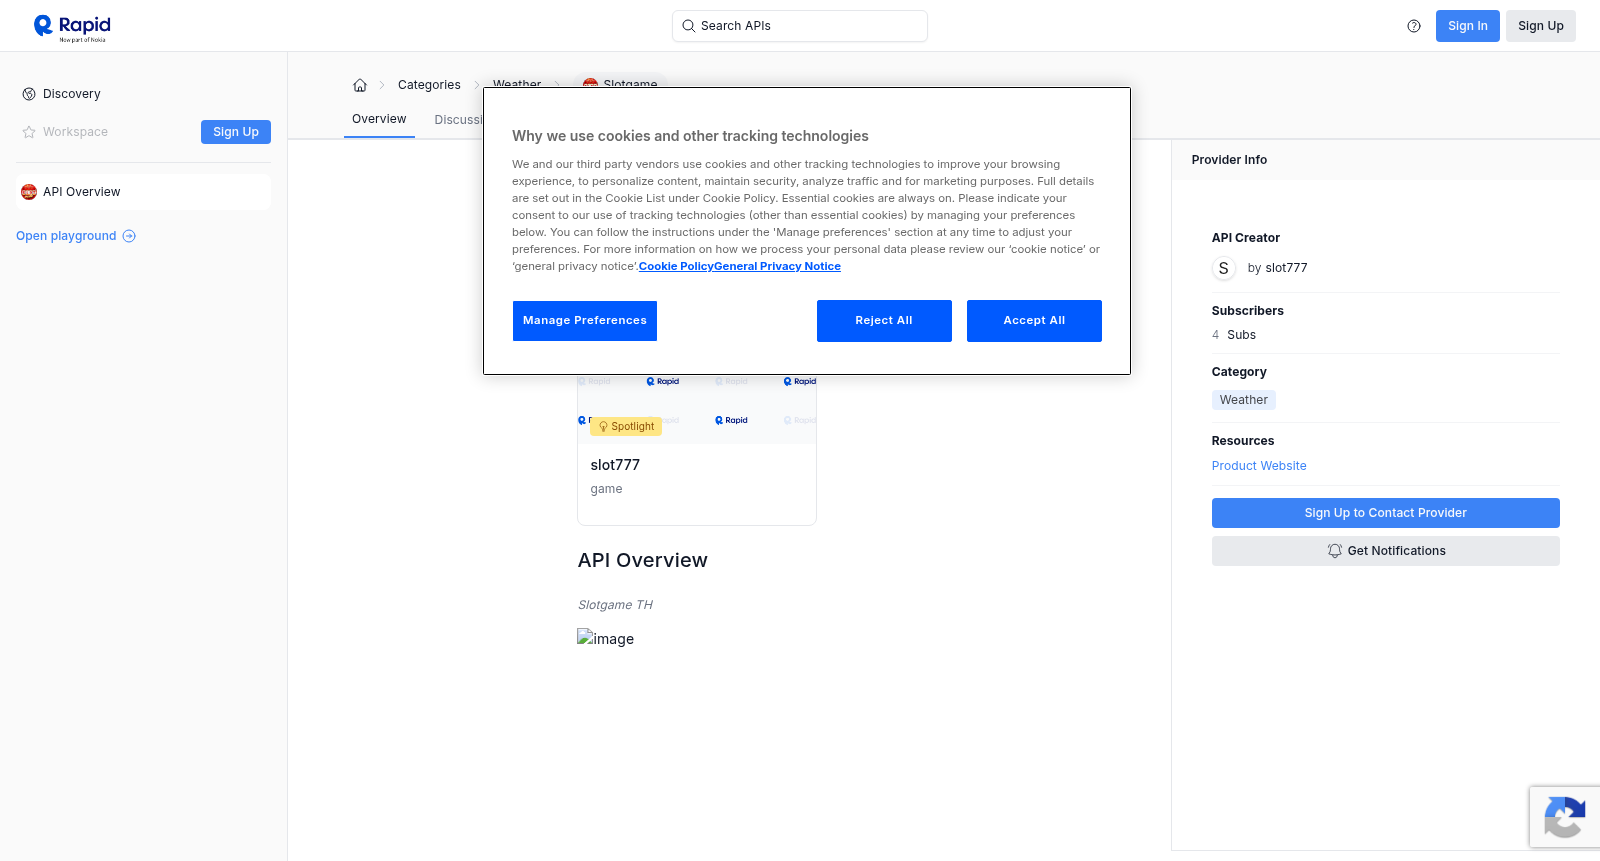This screenshot has height=861, width=1600.
Task: Go to the home breadcrumb icon
Action: click(x=360, y=85)
